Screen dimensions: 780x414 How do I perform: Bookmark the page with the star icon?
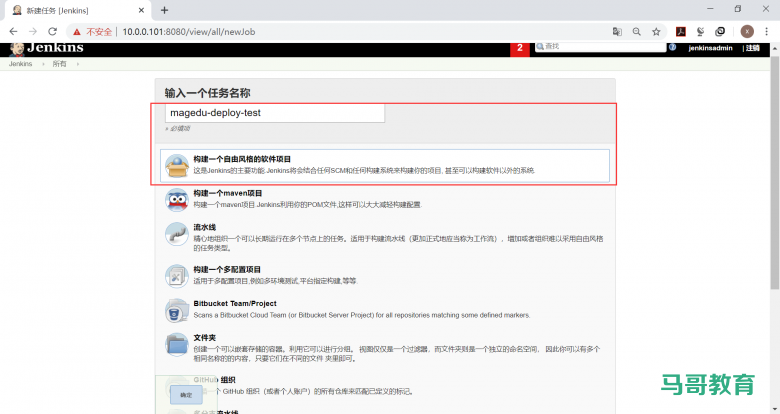(x=656, y=32)
